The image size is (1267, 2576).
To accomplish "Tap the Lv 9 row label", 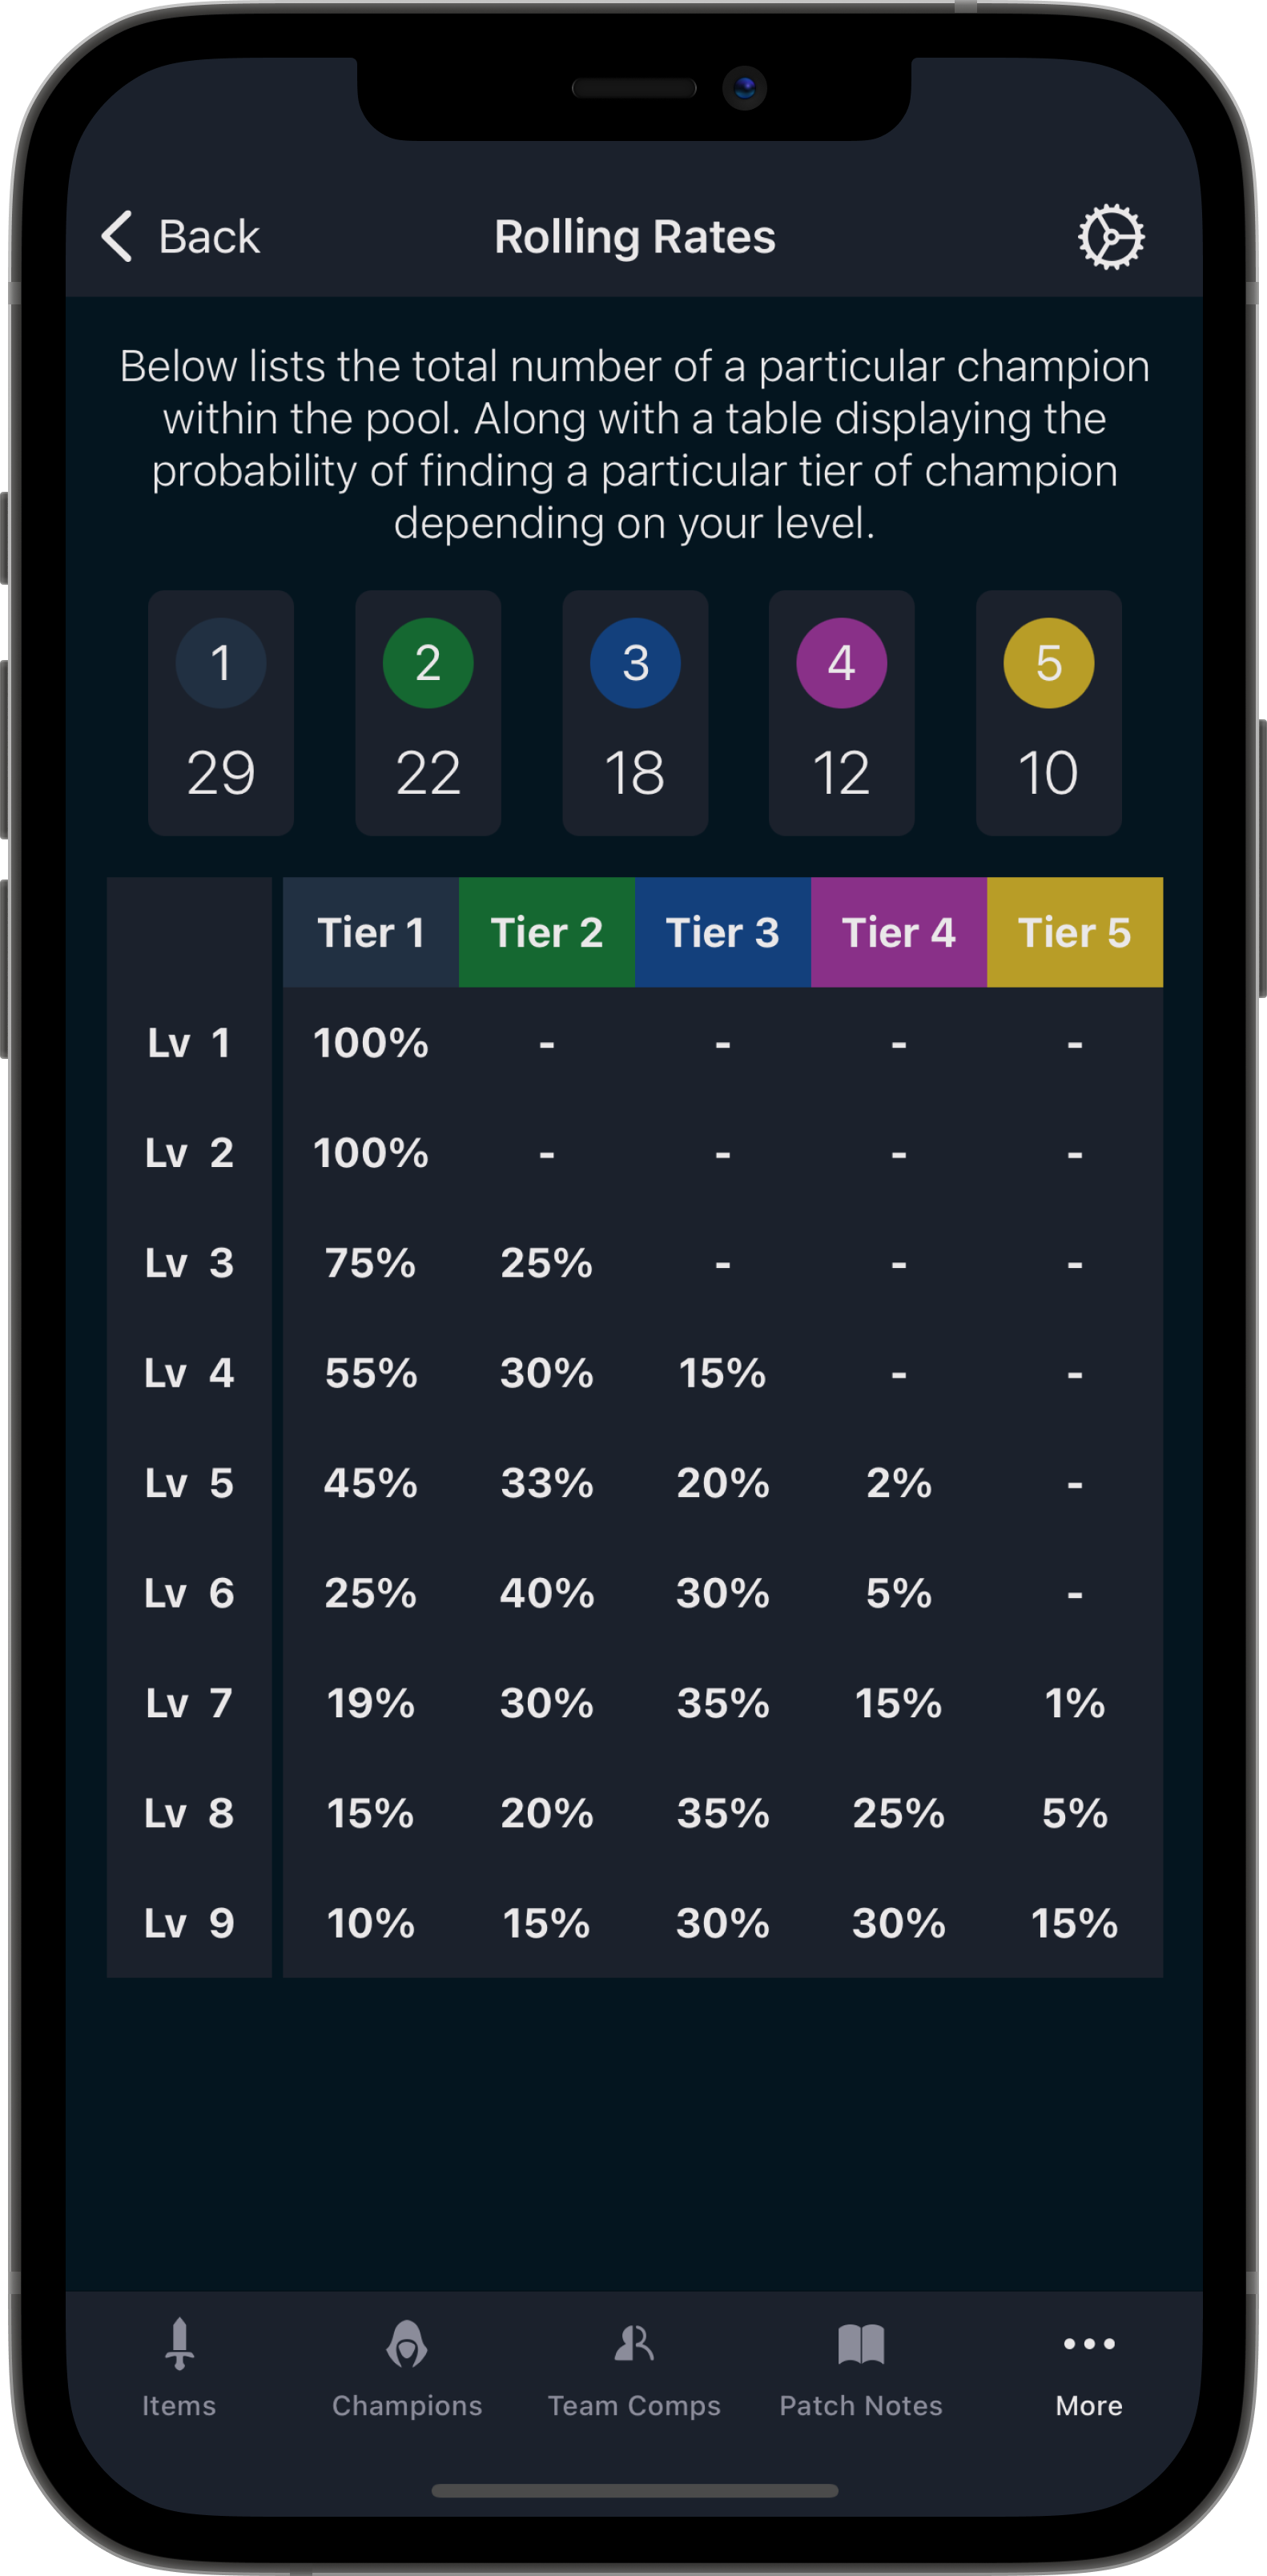I will 189,1922.
